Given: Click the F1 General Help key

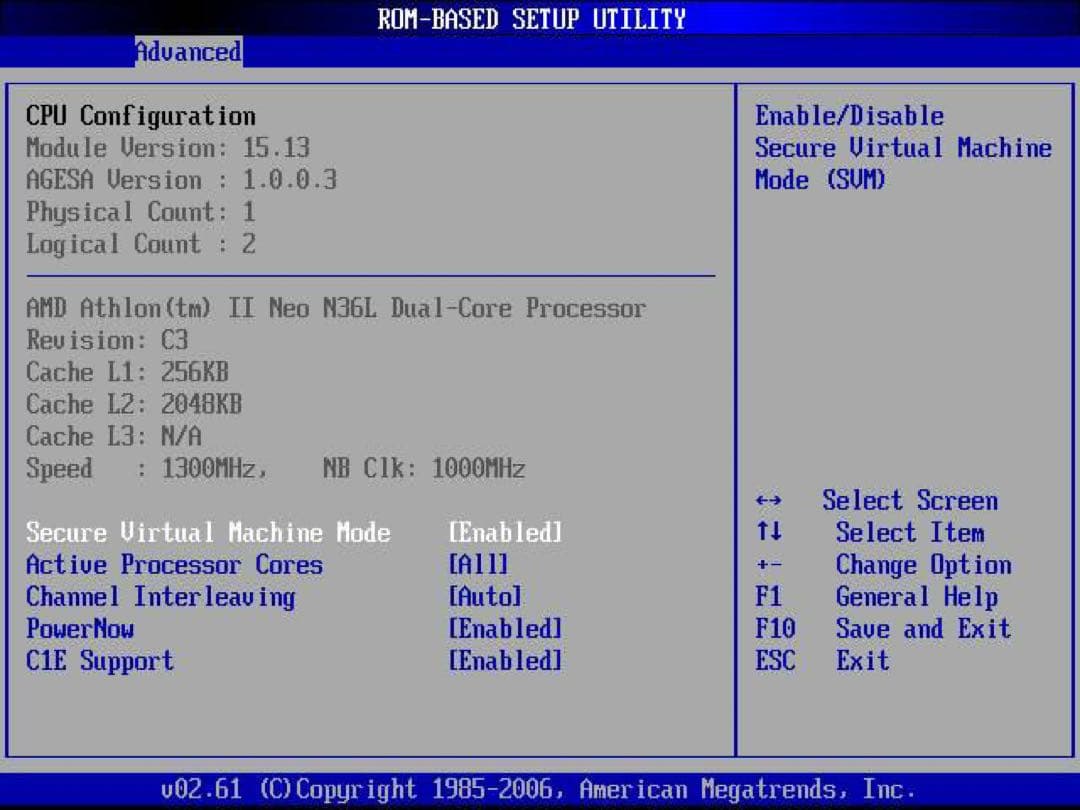Looking at the screenshot, I should click(768, 597).
